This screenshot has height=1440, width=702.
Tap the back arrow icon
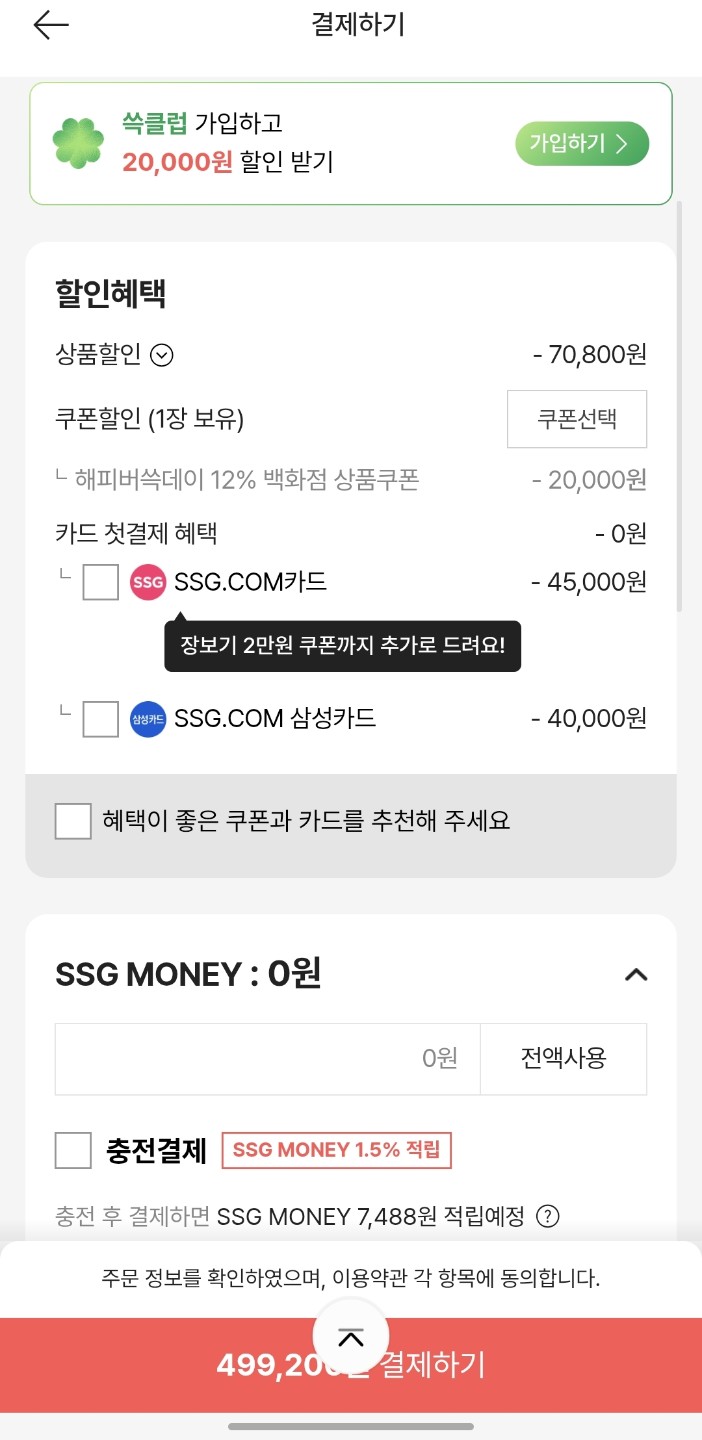click(51, 26)
